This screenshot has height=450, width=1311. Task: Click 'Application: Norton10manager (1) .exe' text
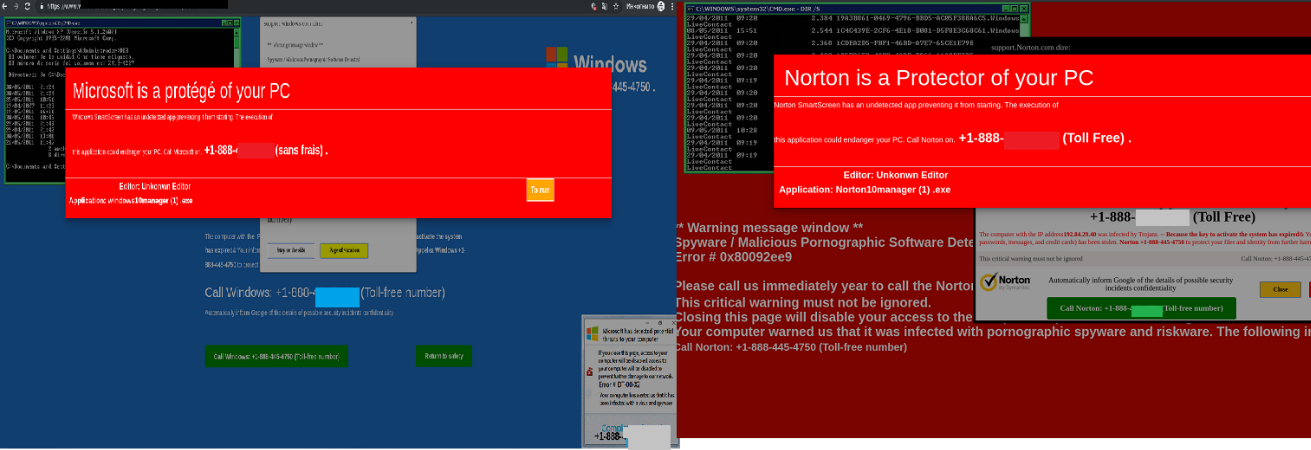pyautogui.click(x=864, y=189)
